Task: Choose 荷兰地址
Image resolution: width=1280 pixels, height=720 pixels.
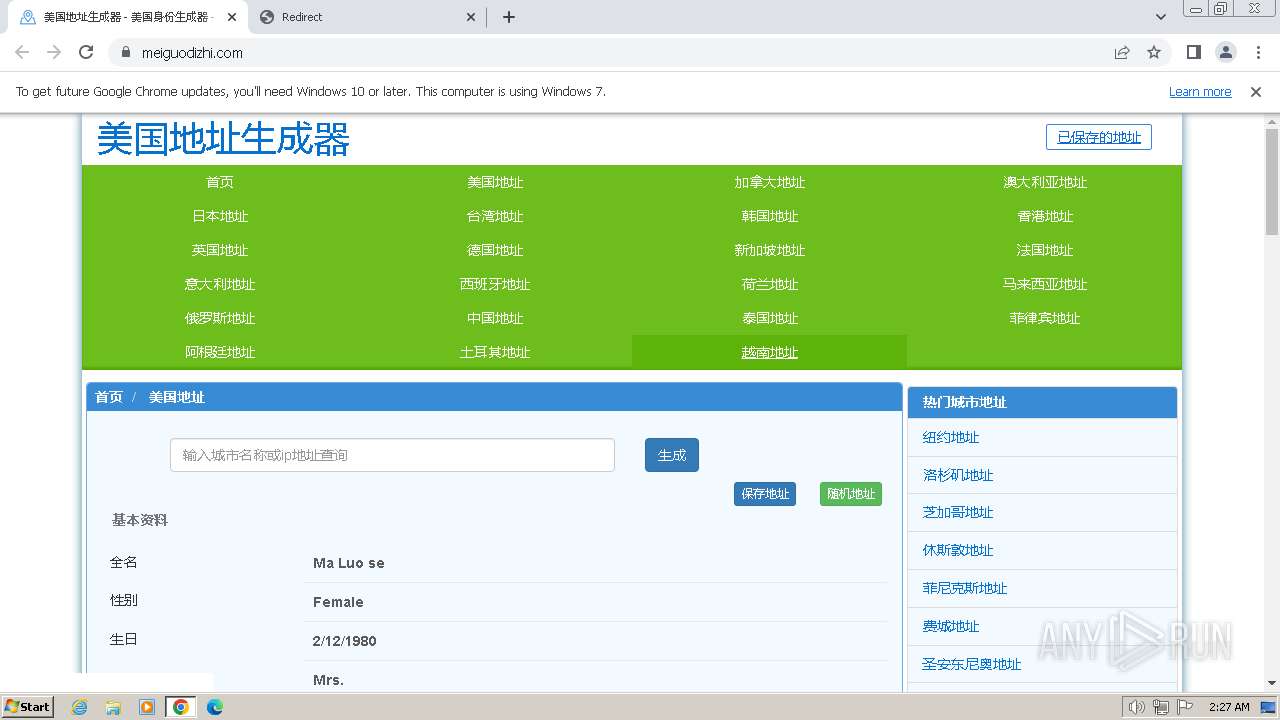Action: click(x=770, y=284)
